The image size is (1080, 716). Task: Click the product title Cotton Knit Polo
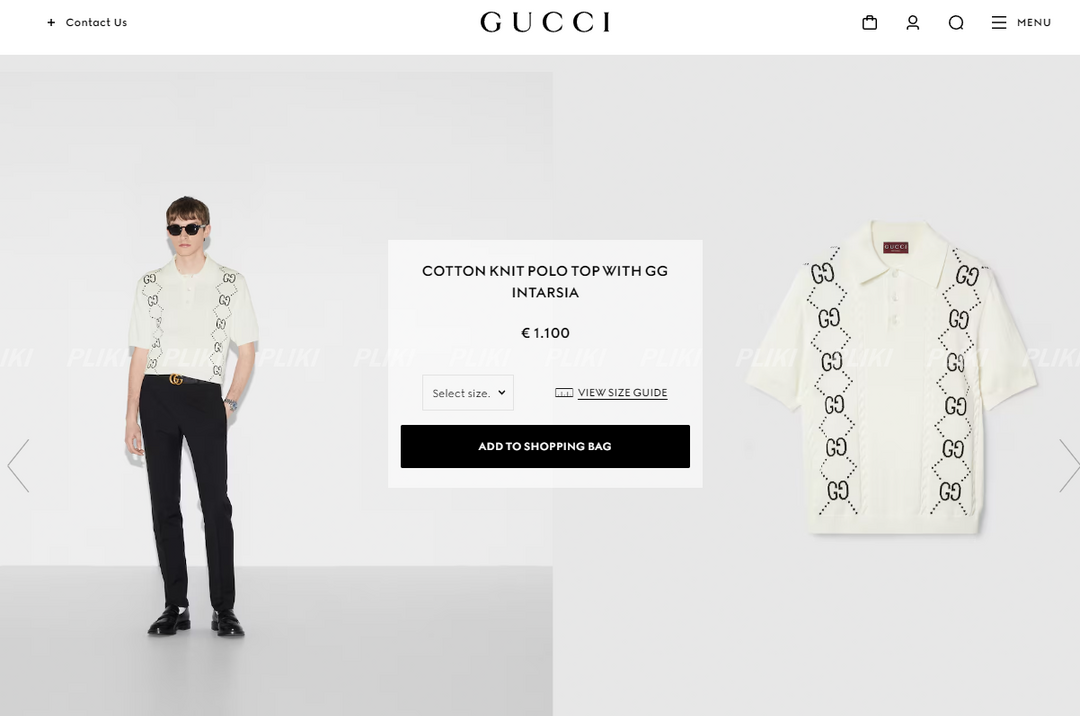545,282
